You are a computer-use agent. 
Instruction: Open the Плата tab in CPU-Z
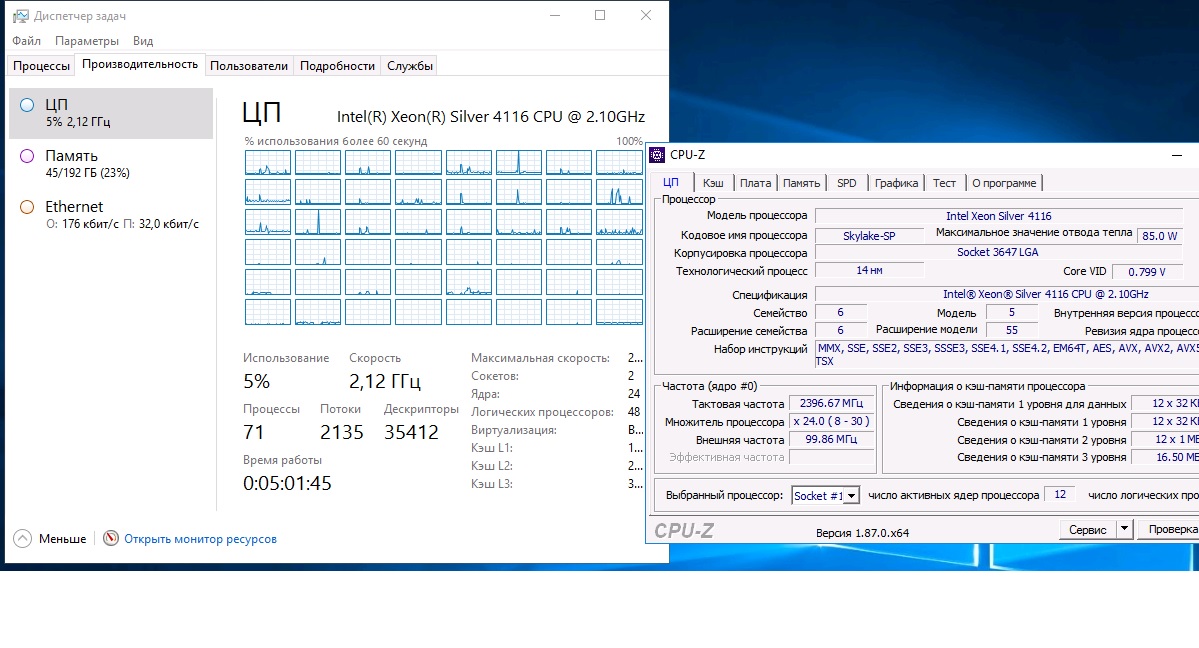tap(755, 183)
